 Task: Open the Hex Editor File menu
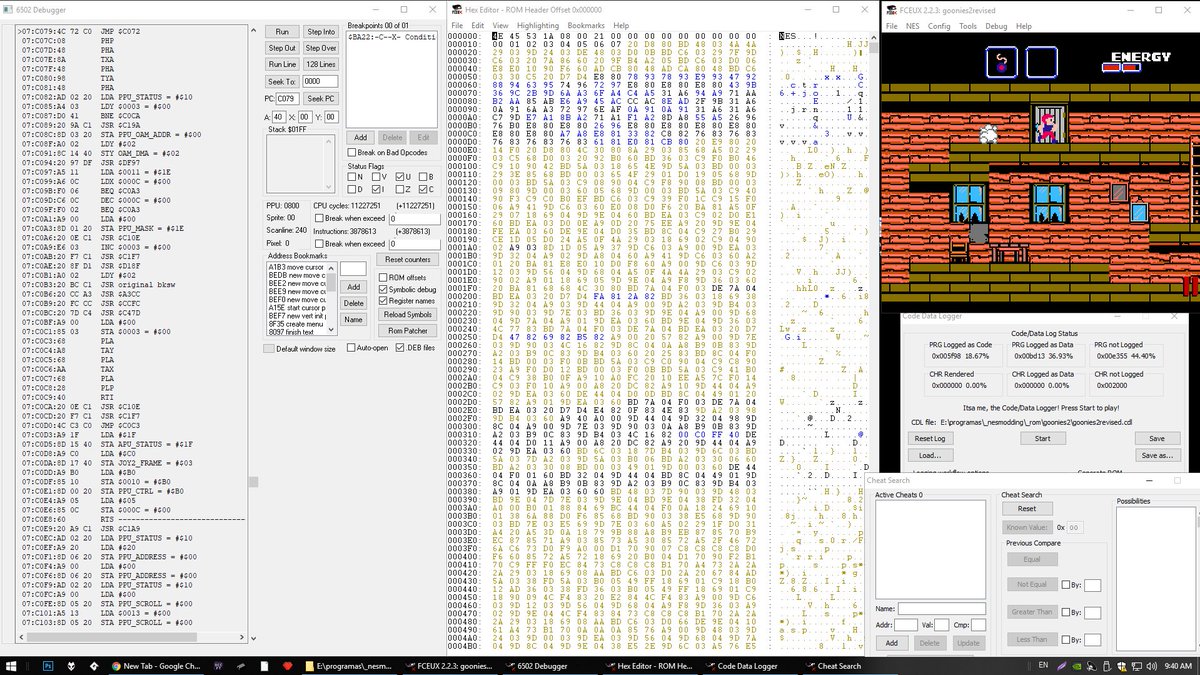(x=457, y=25)
